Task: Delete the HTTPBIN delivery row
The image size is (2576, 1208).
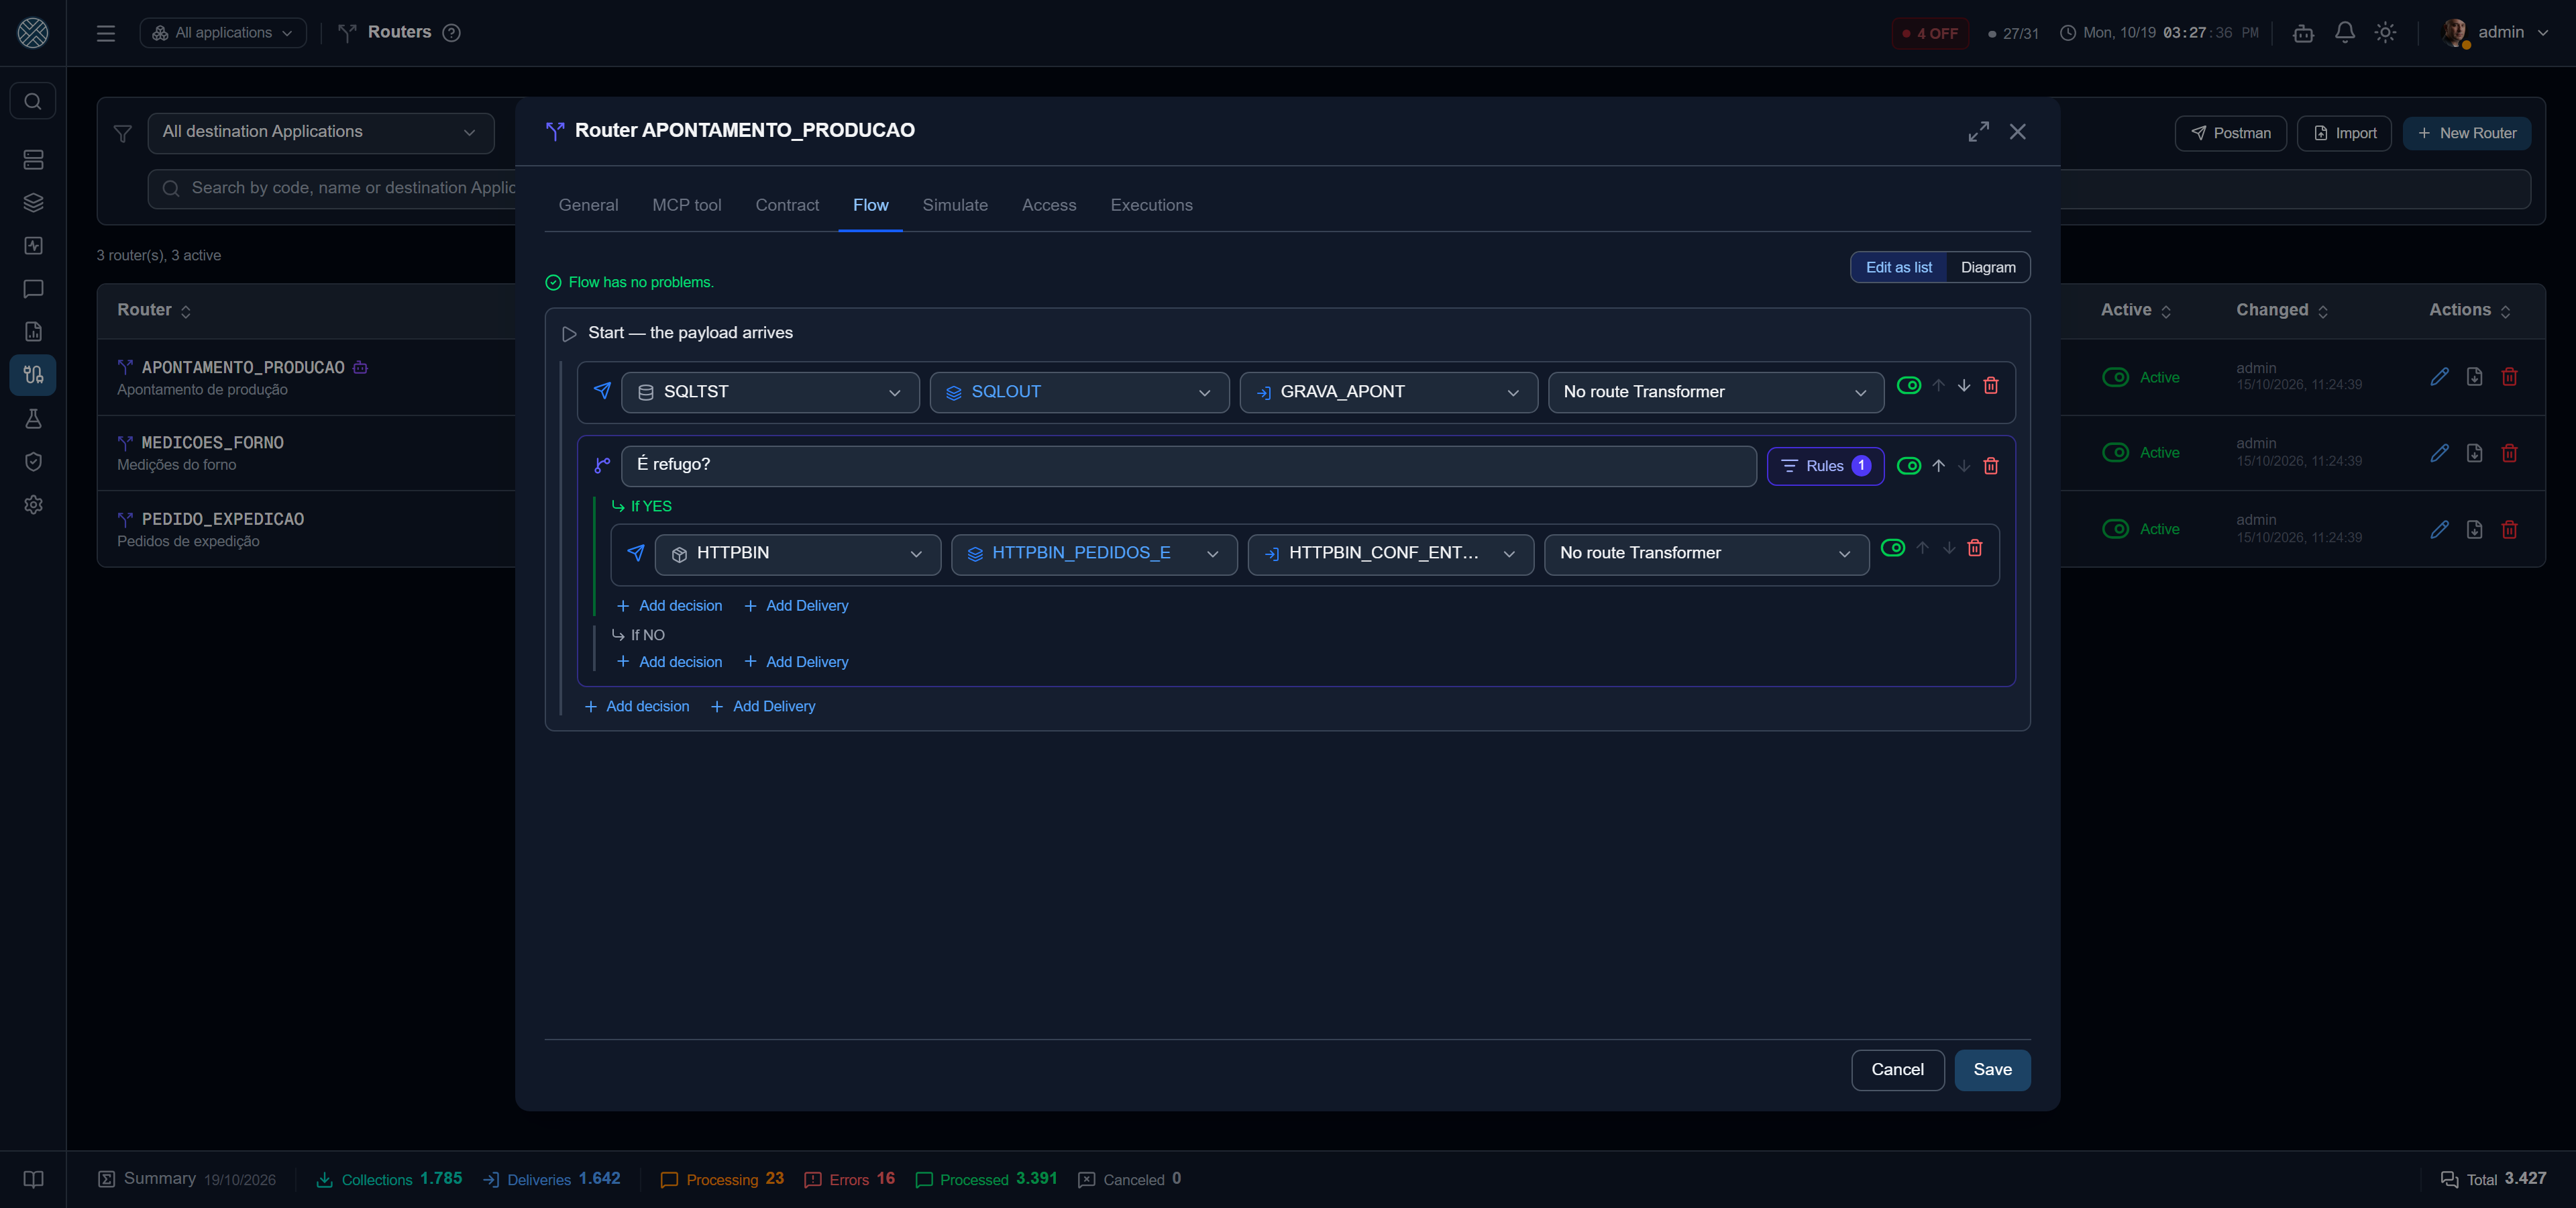Action: [x=1975, y=548]
